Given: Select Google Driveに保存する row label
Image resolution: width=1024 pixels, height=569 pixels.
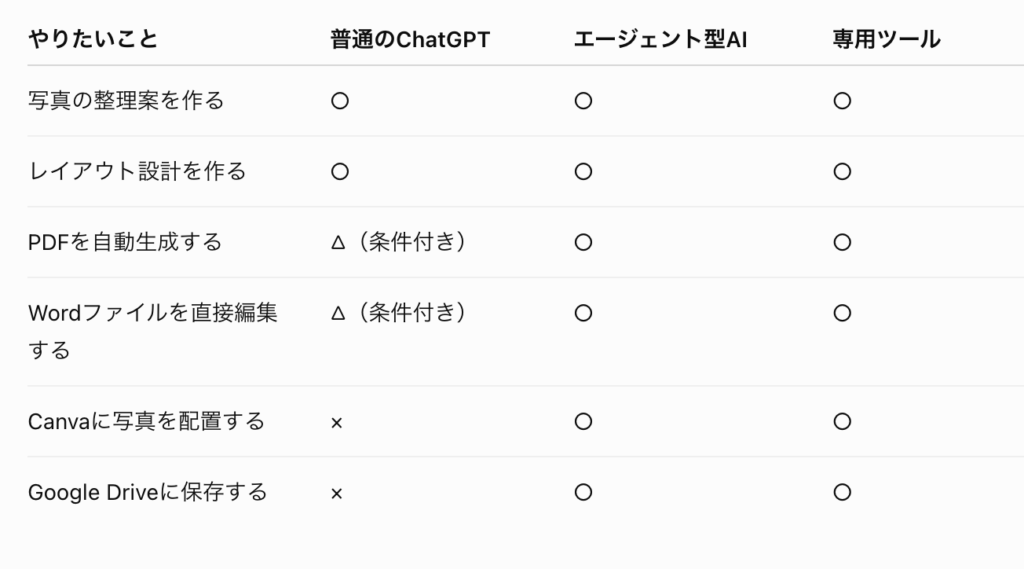Looking at the screenshot, I should point(148,492).
